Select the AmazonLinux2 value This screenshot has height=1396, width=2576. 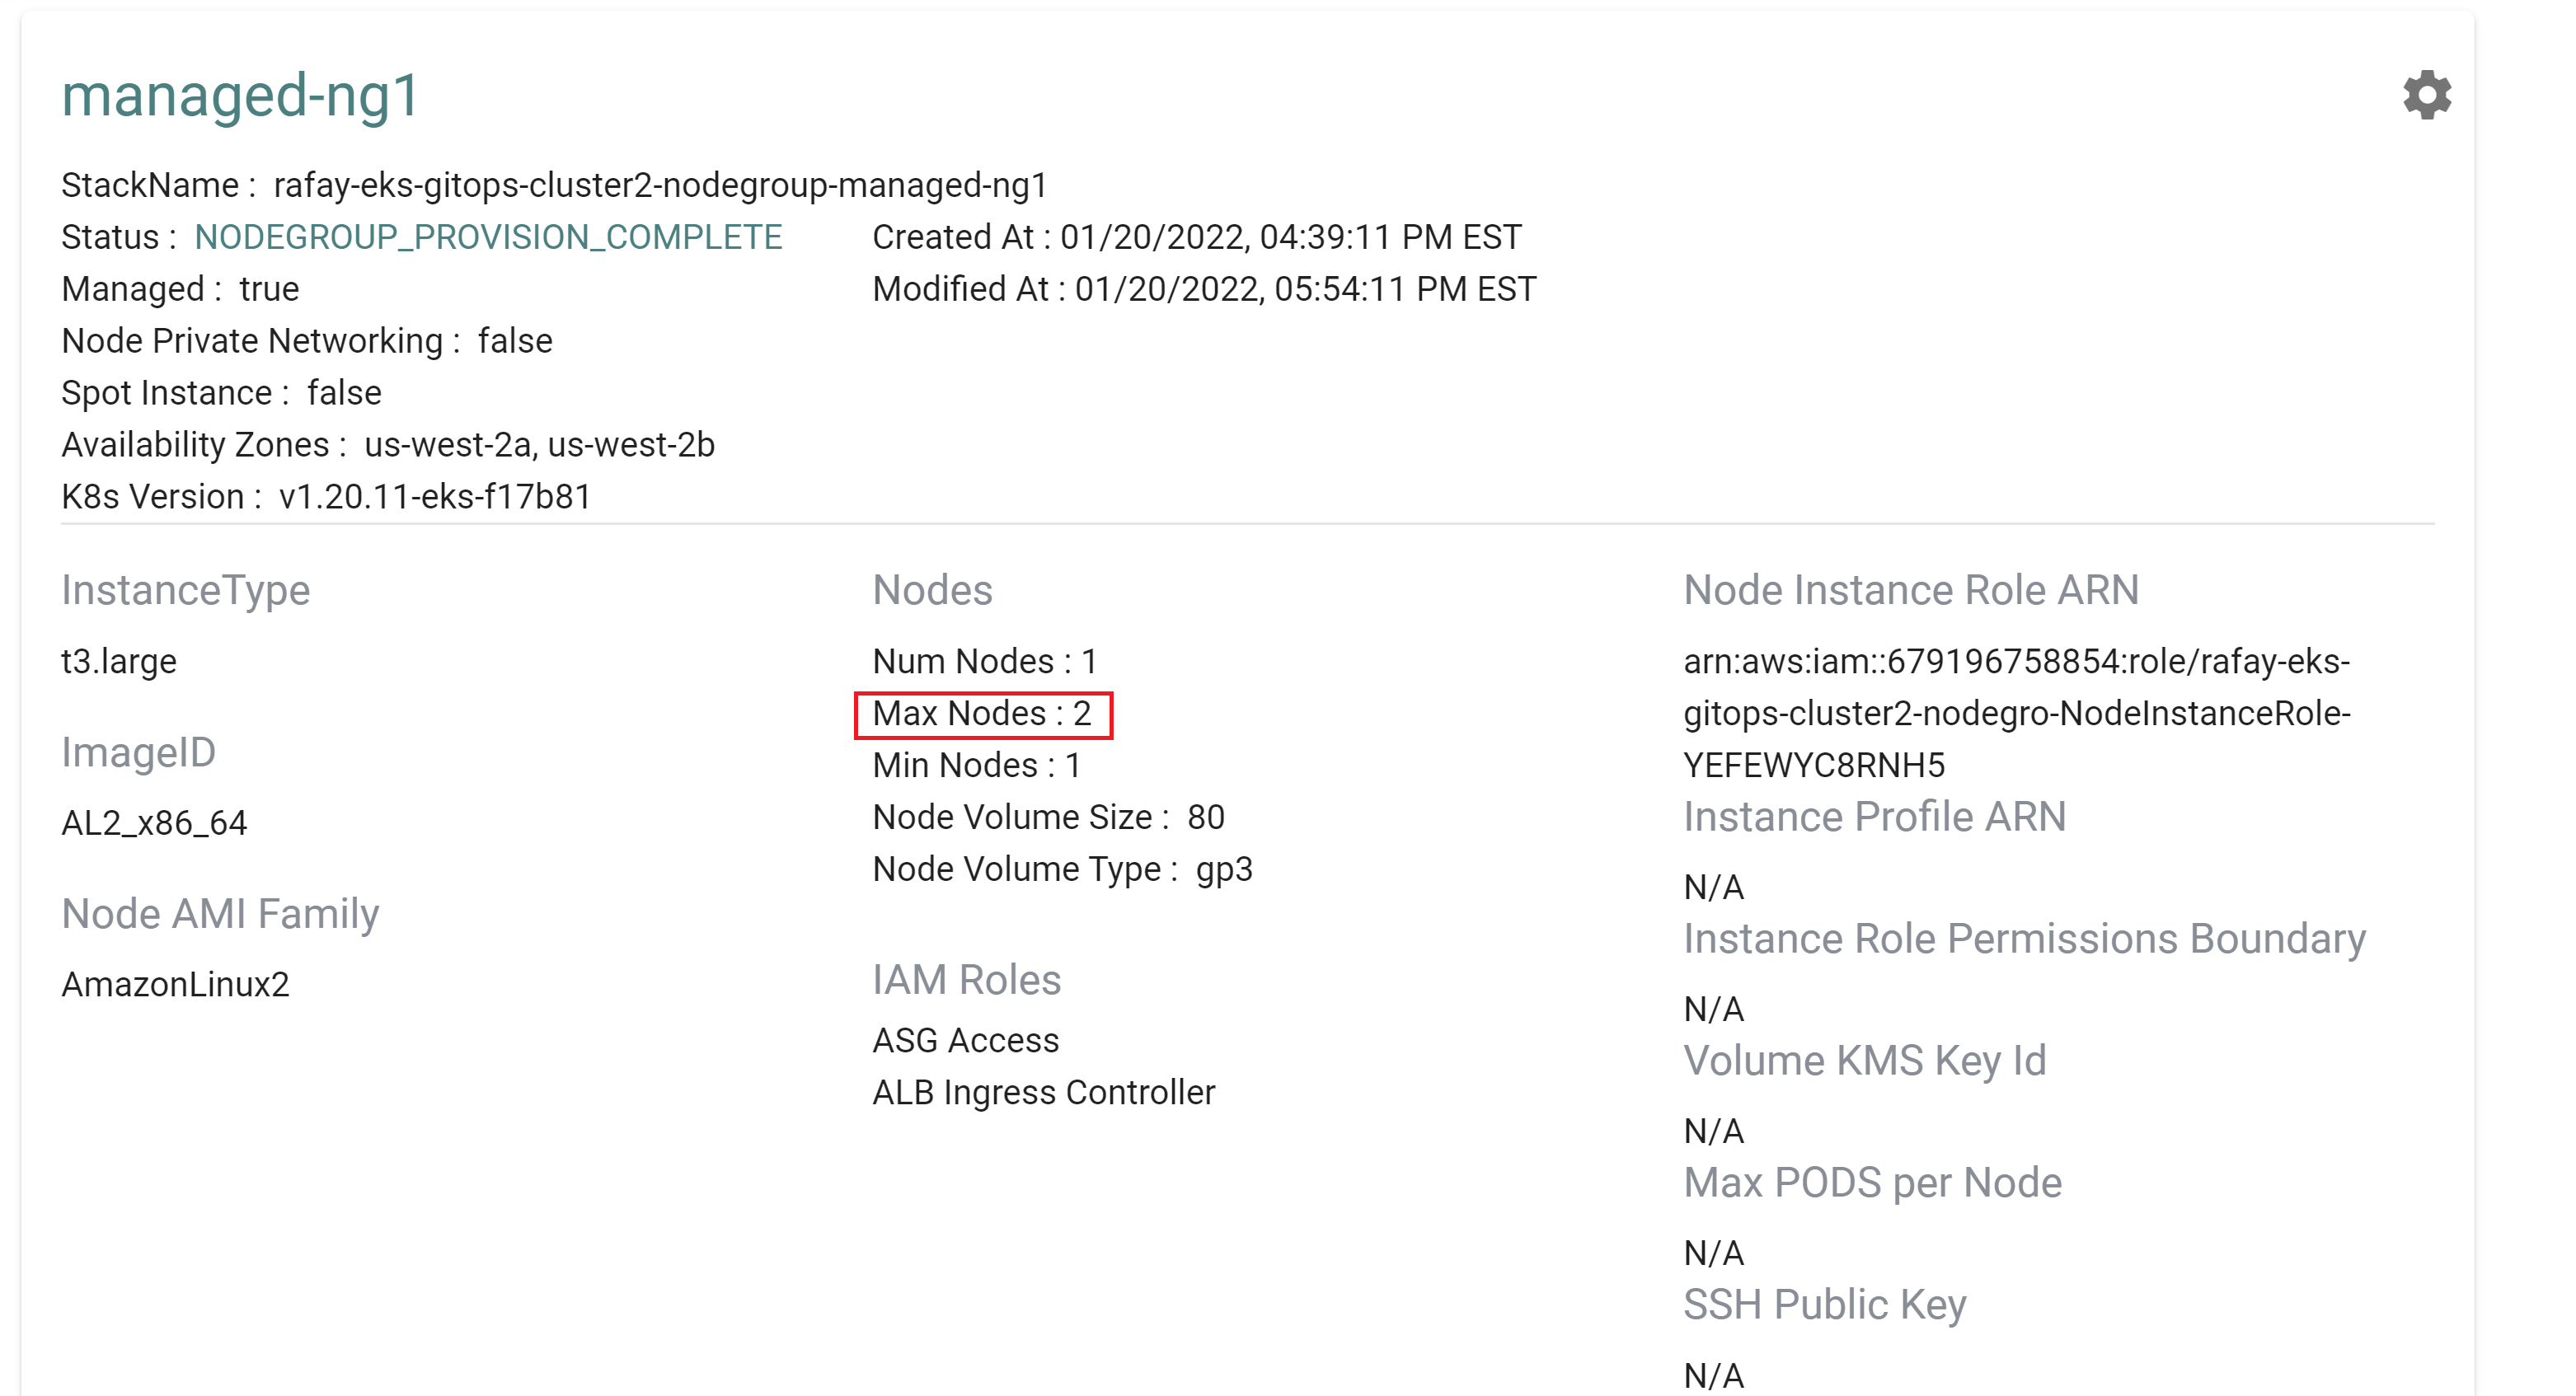[x=175, y=985]
